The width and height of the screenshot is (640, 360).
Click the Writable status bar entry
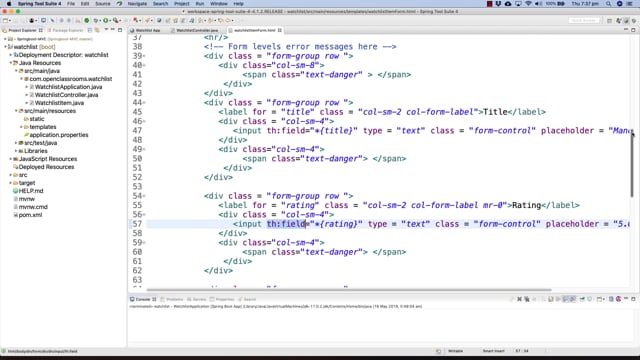[455, 351]
